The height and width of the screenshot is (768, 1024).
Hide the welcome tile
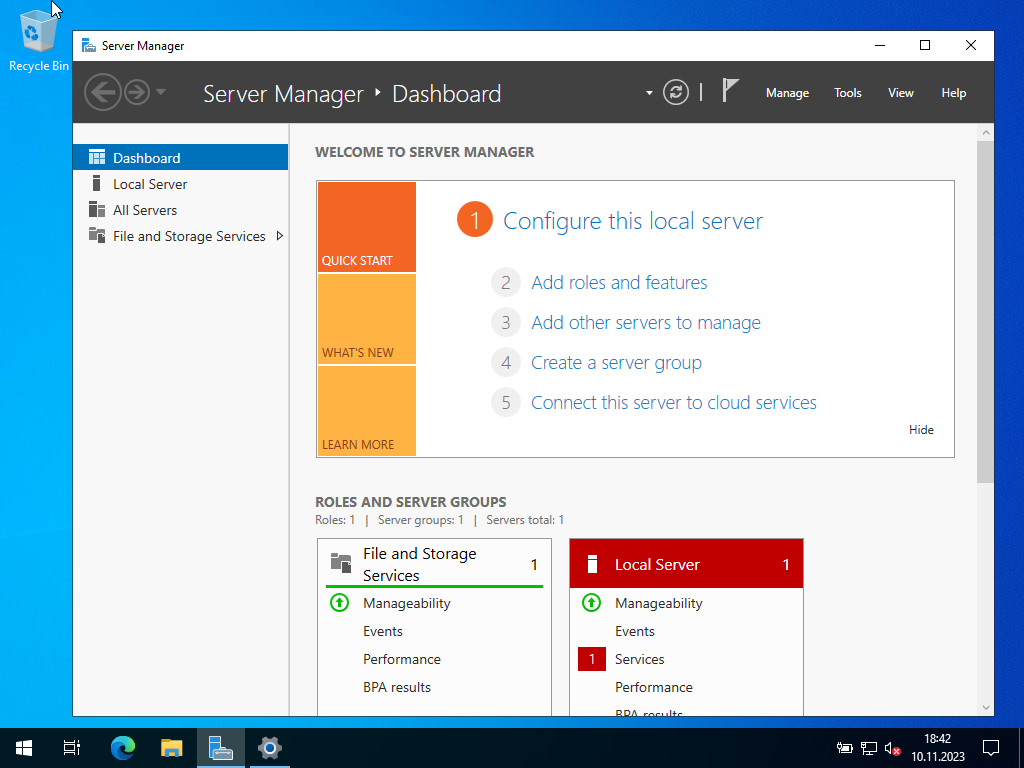click(921, 430)
